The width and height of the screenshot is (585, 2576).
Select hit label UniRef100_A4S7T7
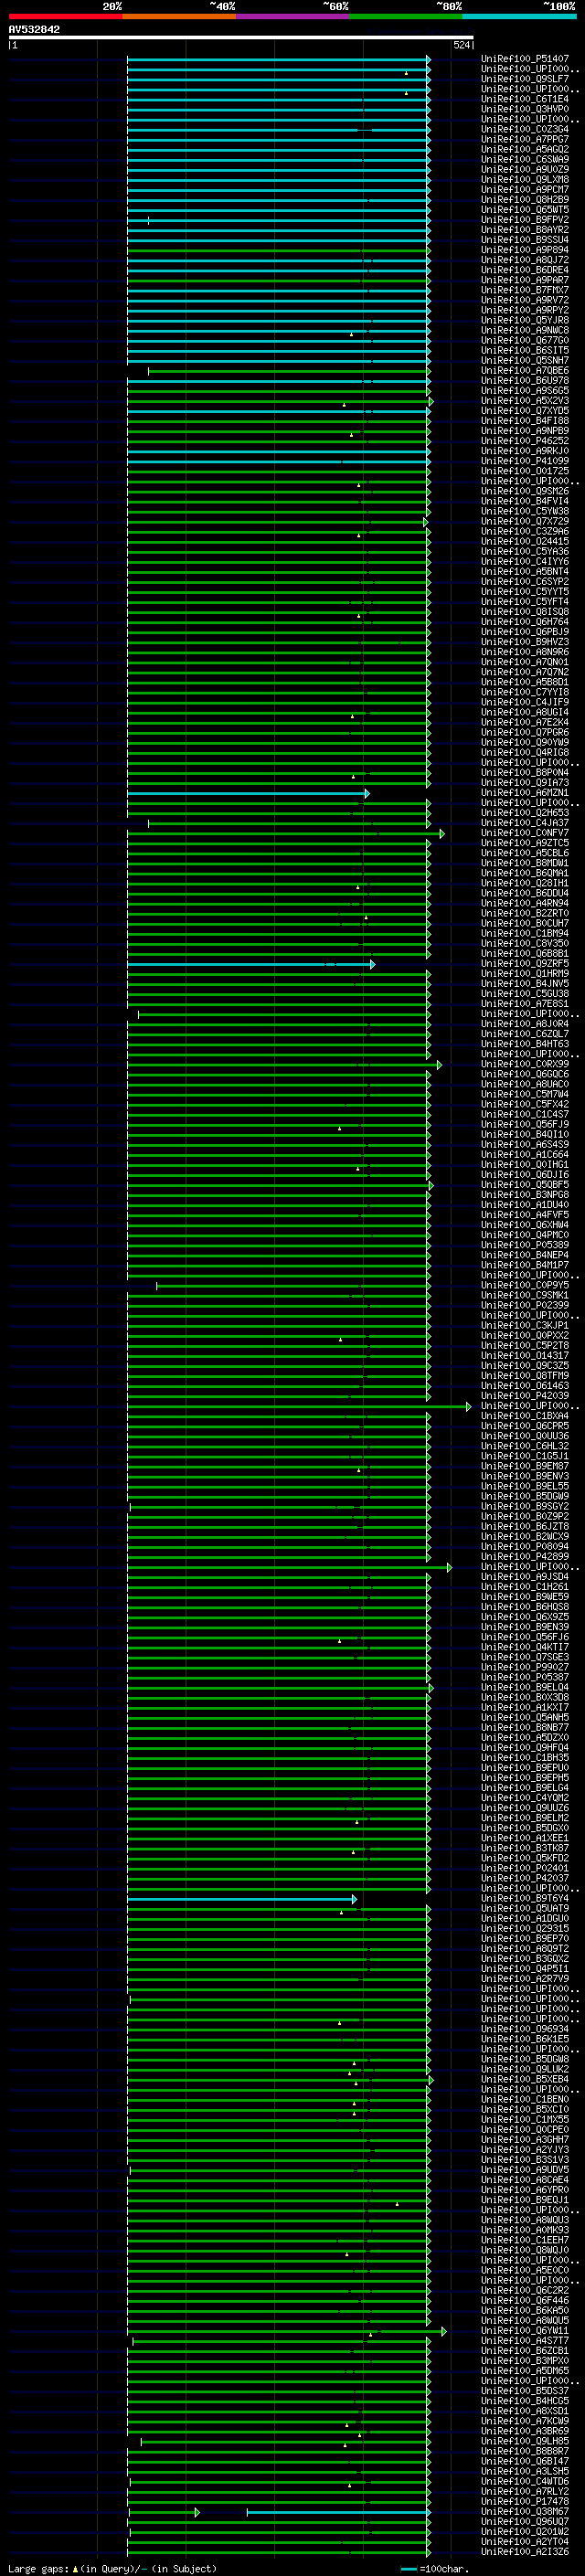click(525, 2341)
